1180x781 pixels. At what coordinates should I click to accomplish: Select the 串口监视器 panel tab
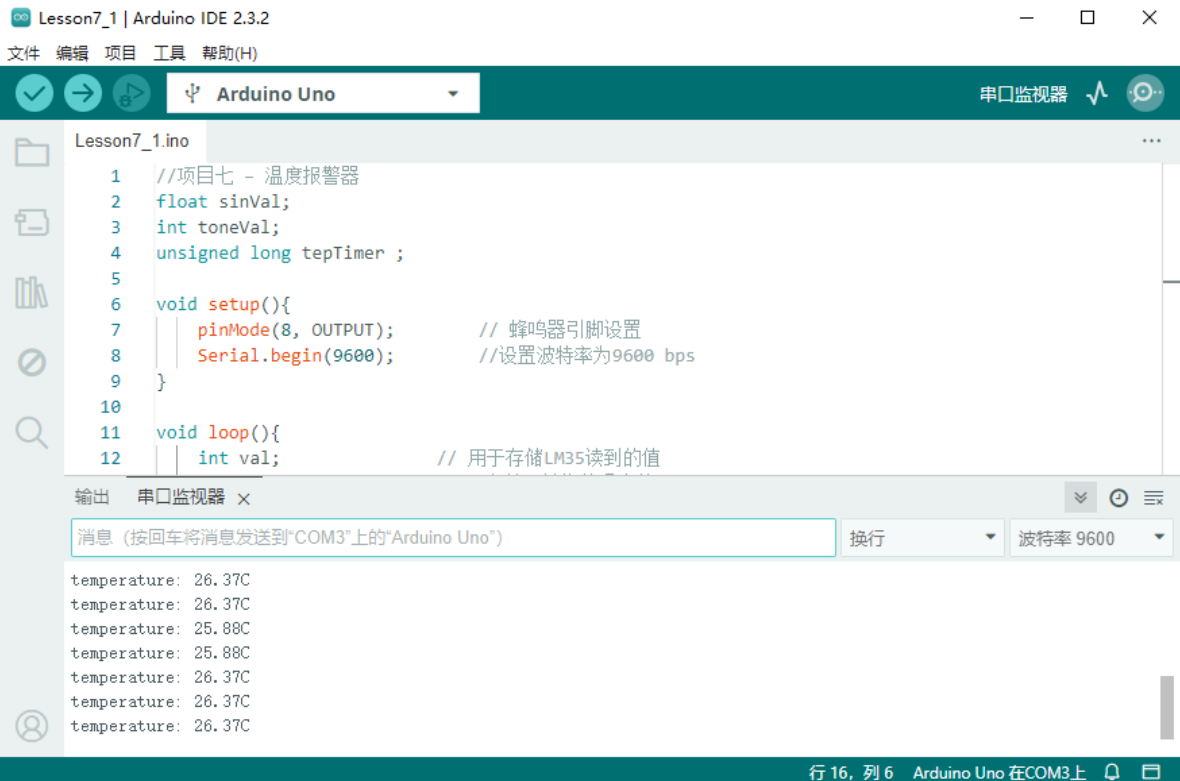pyautogui.click(x=181, y=497)
